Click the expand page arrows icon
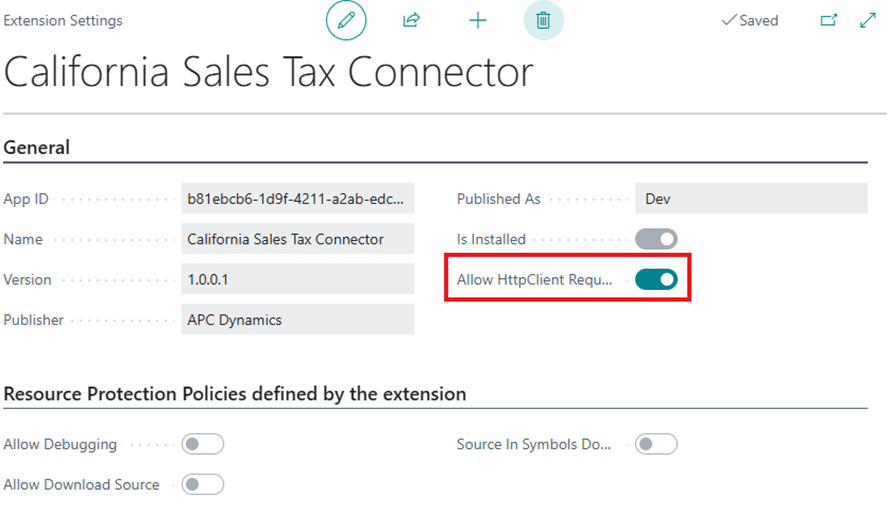Viewport: 888px width, 531px height. 867,20
